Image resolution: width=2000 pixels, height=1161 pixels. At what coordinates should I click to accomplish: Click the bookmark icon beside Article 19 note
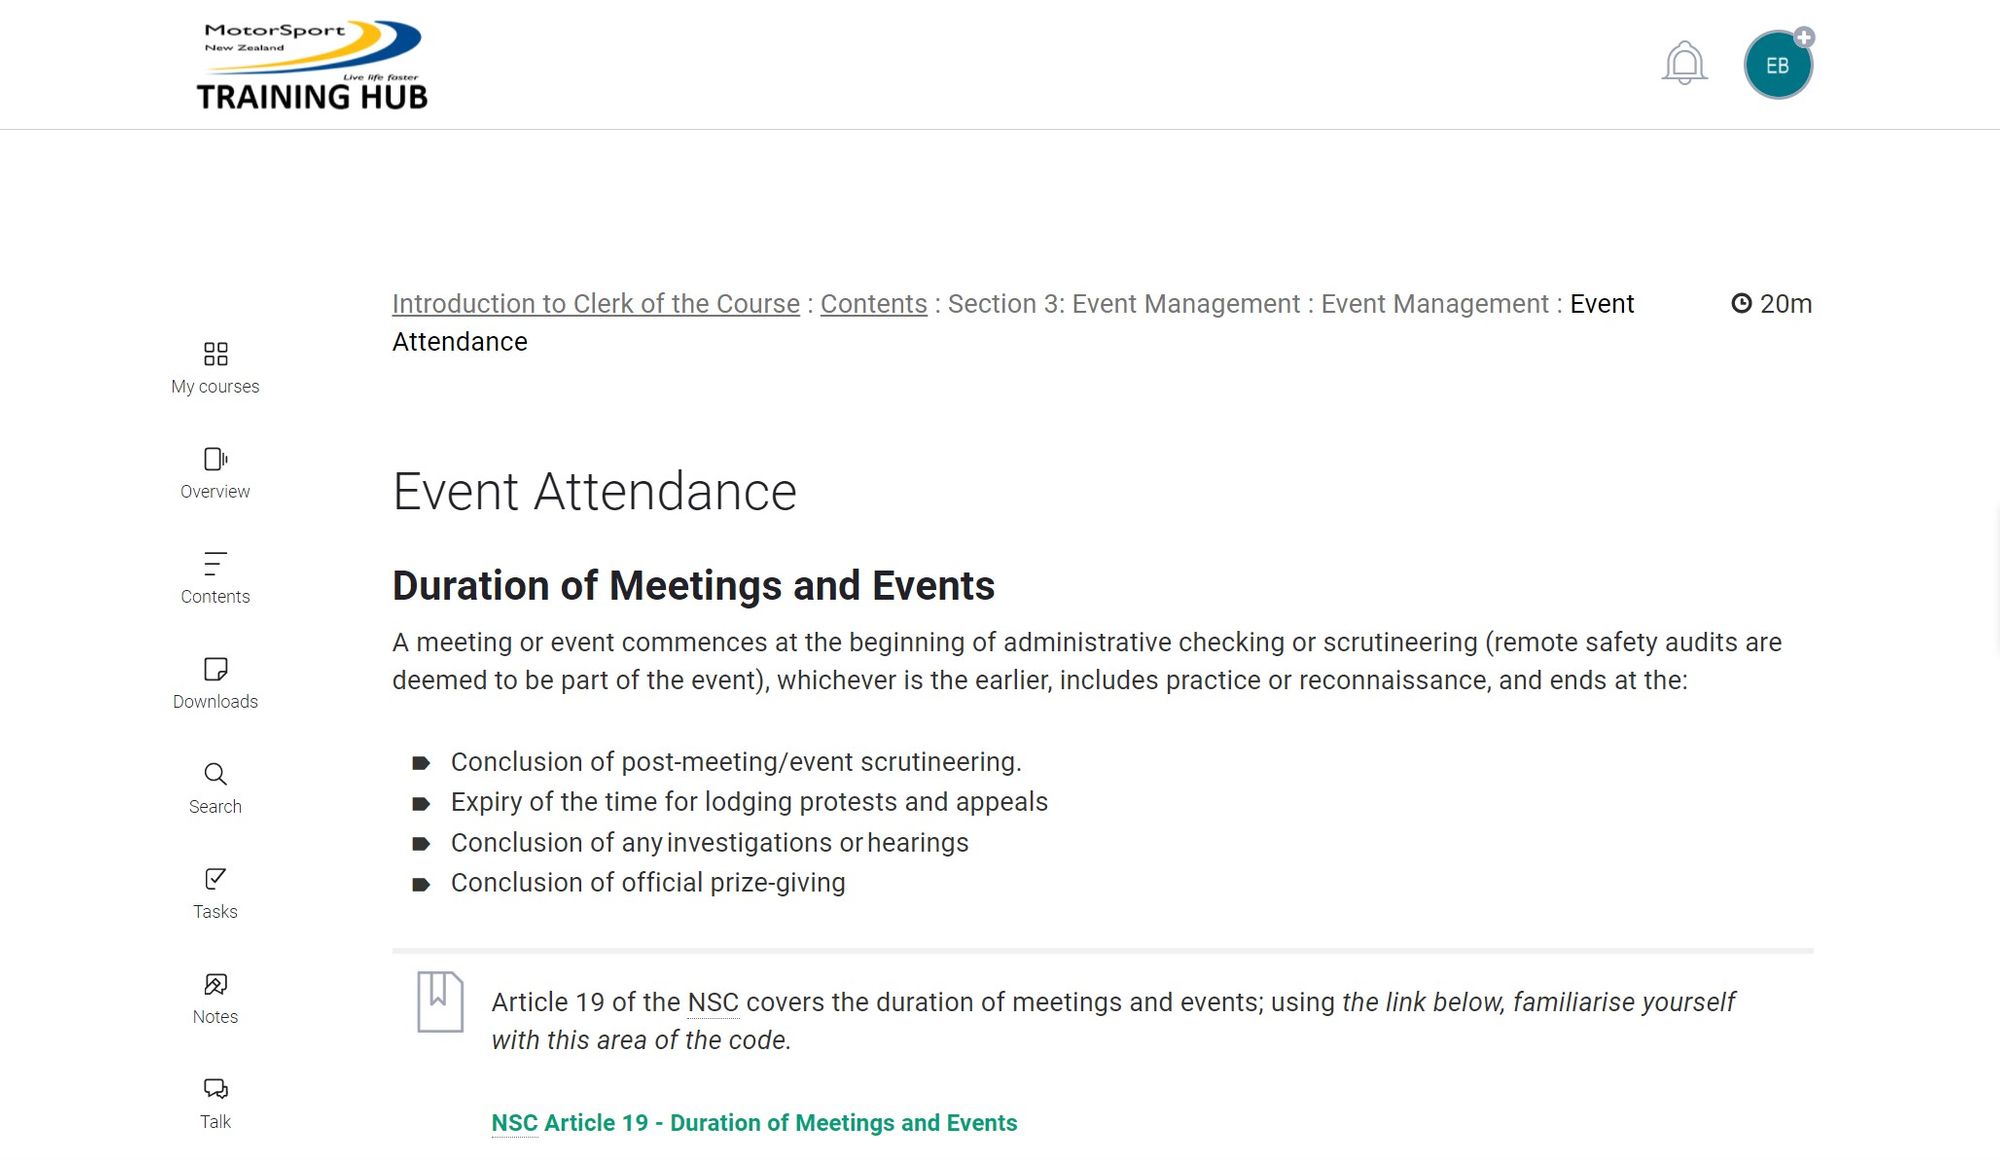[x=440, y=1001]
